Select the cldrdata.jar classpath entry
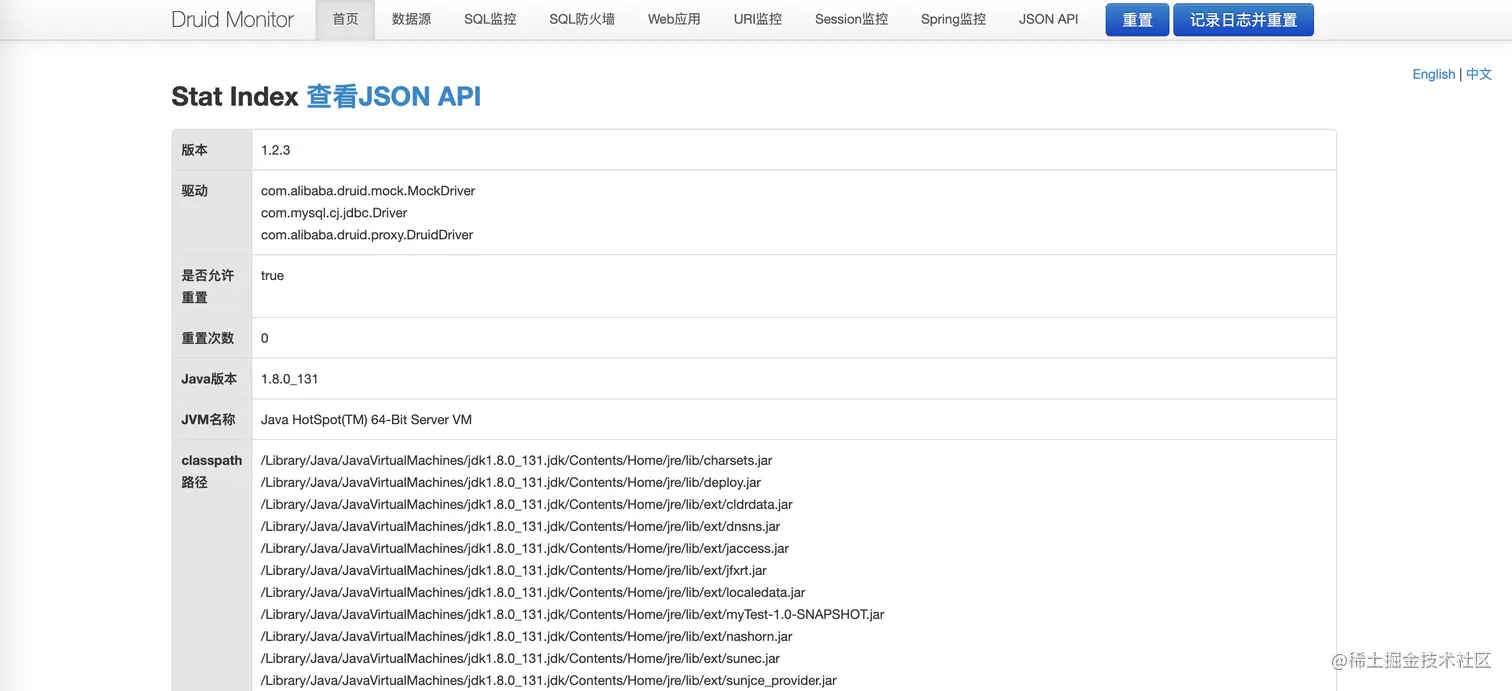The height and width of the screenshot is (691, 1512). [527, 505]
